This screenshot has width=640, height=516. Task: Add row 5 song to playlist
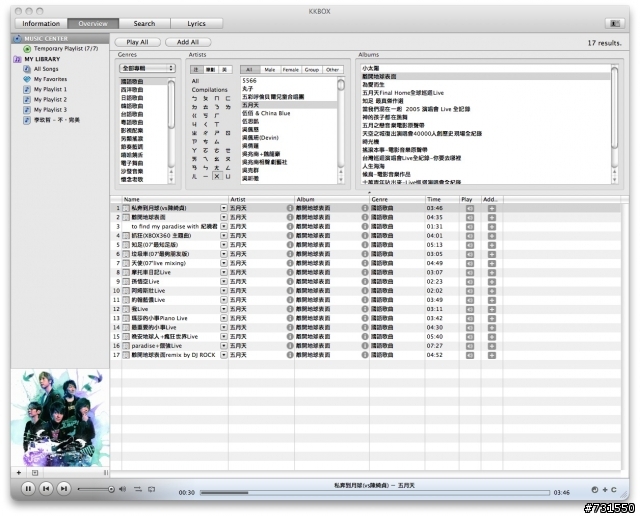[x=492, y=245]
